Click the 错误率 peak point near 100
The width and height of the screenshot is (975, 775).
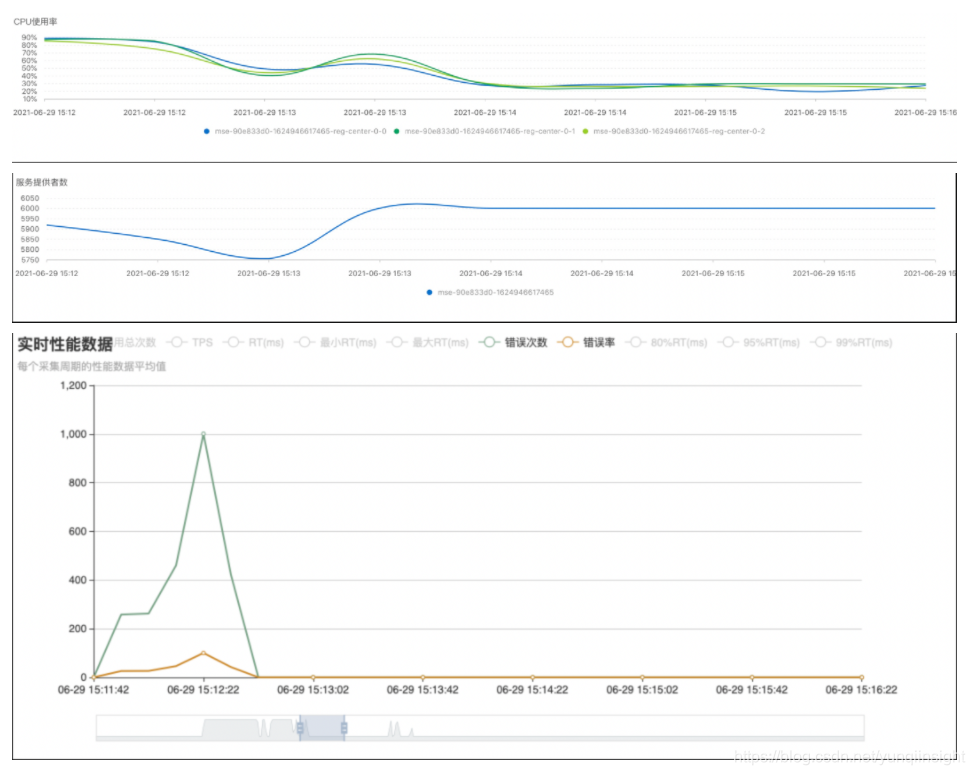pyautogui.click(x=203, y=653)
